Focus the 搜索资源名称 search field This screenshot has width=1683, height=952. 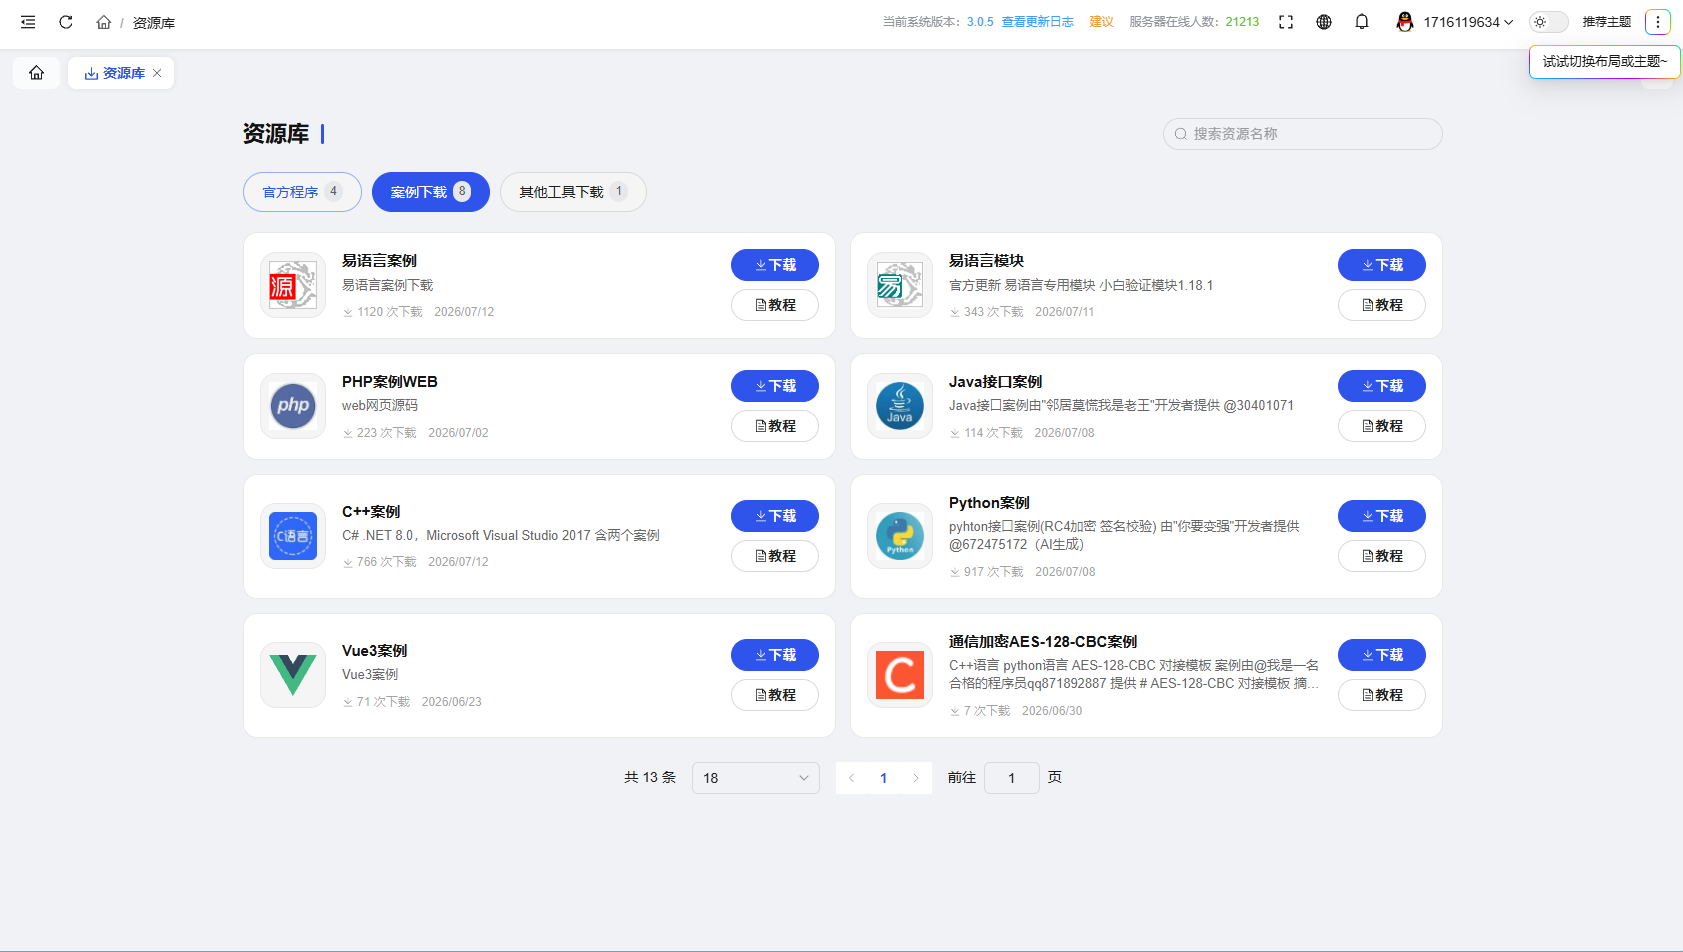tap(1303, 134)
